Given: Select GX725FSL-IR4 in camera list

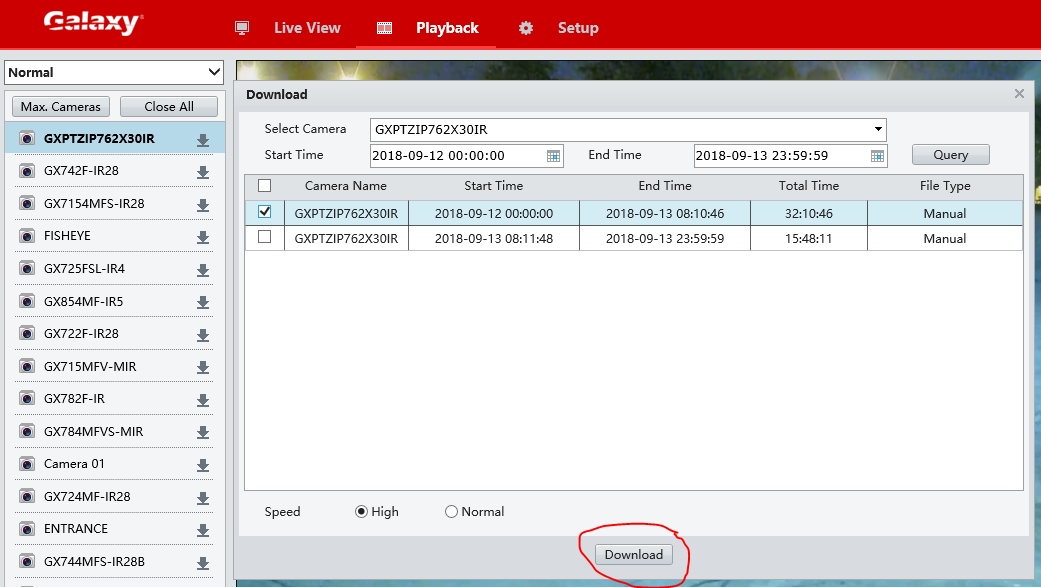Looking at the screenshot, I should coord(84,269).
